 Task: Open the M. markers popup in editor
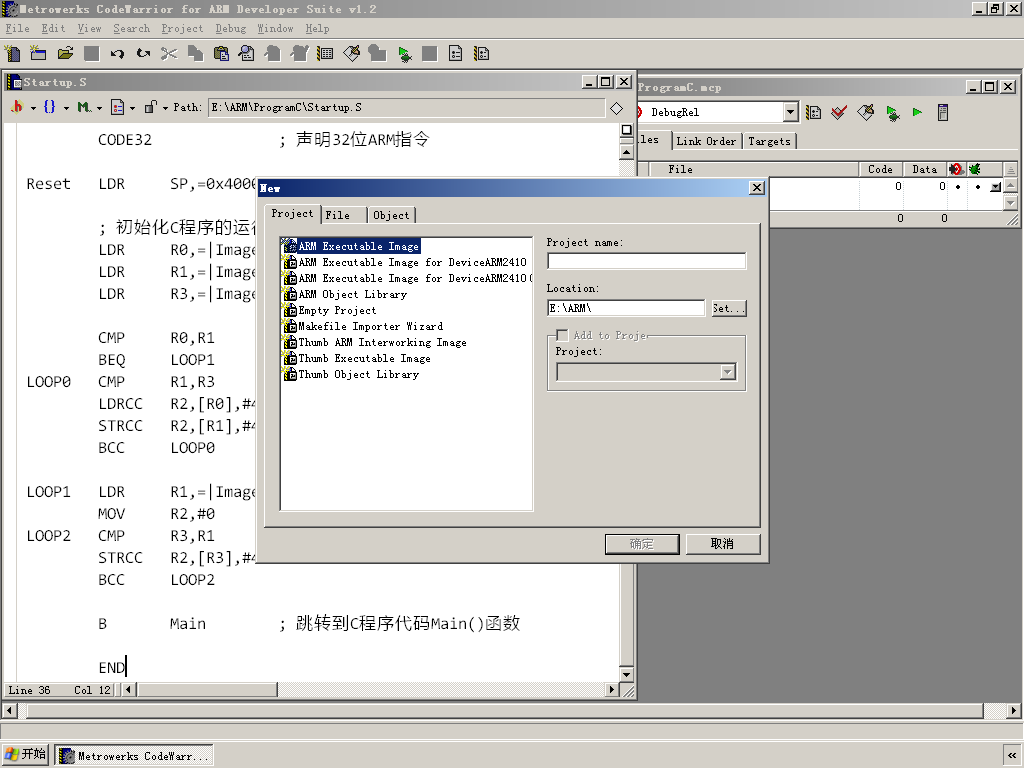89,107
